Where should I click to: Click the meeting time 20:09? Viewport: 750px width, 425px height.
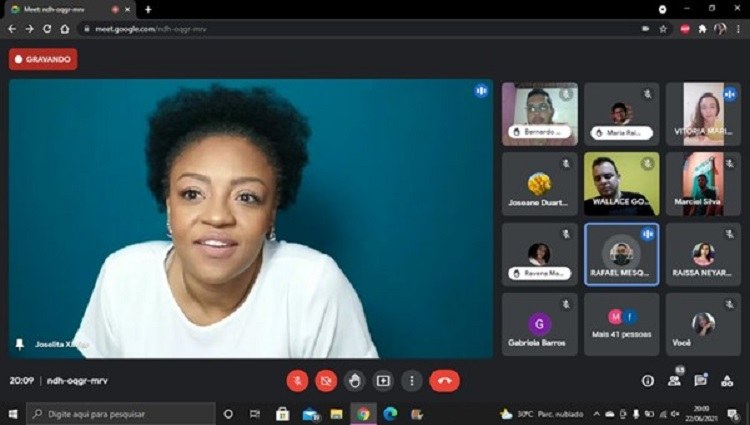[22, 381]
